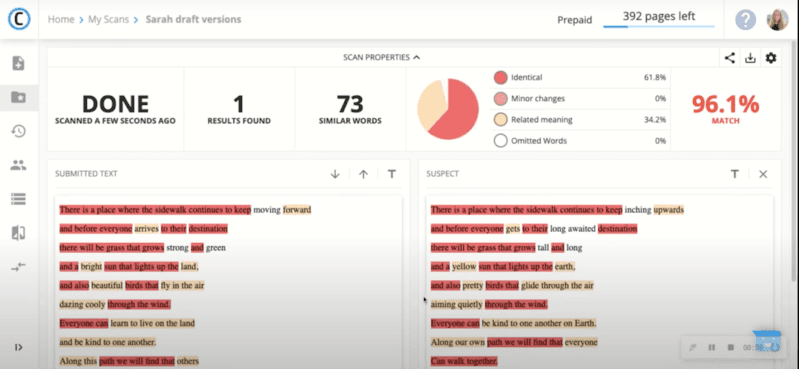The width and height of the screenshot is (799, 369).
Task: Jump to next match in Submitted Text
Action: (335, 174)
